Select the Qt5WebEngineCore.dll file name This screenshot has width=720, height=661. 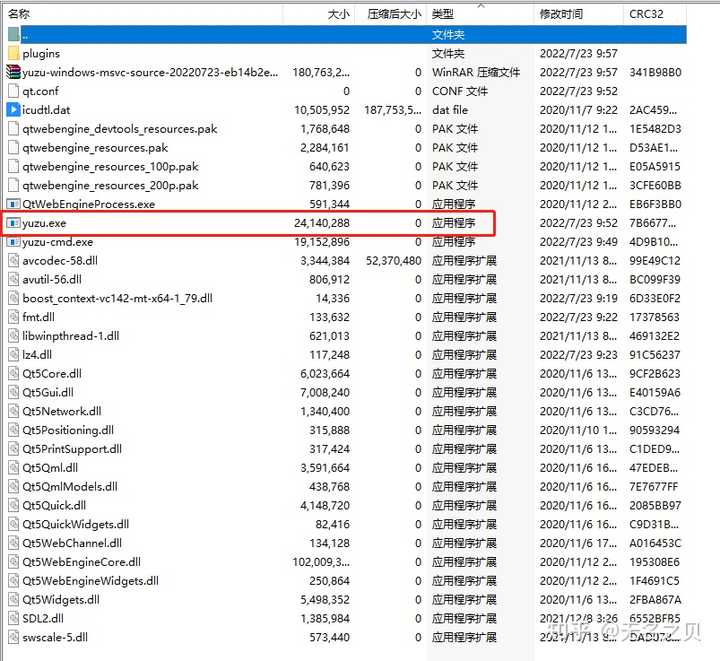click(x=81, y=562)
